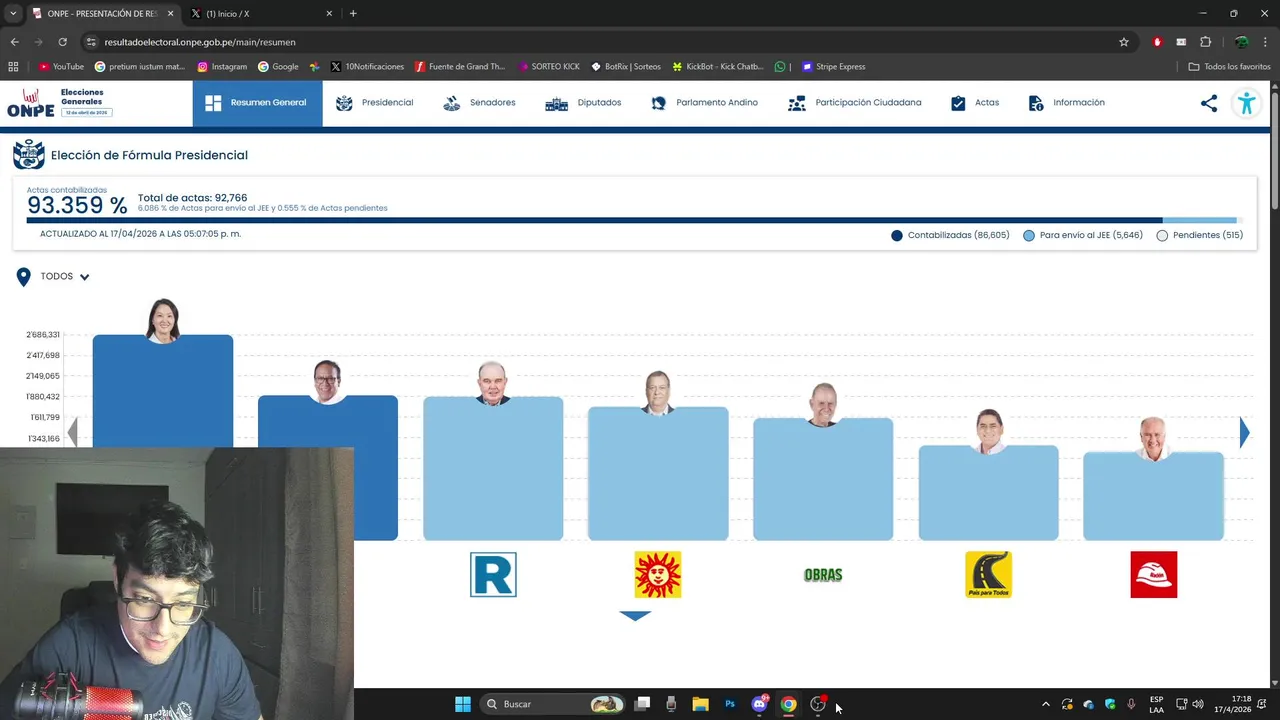
Task: Show hidden system tray icons
Action: click(x=1046, y=704)
